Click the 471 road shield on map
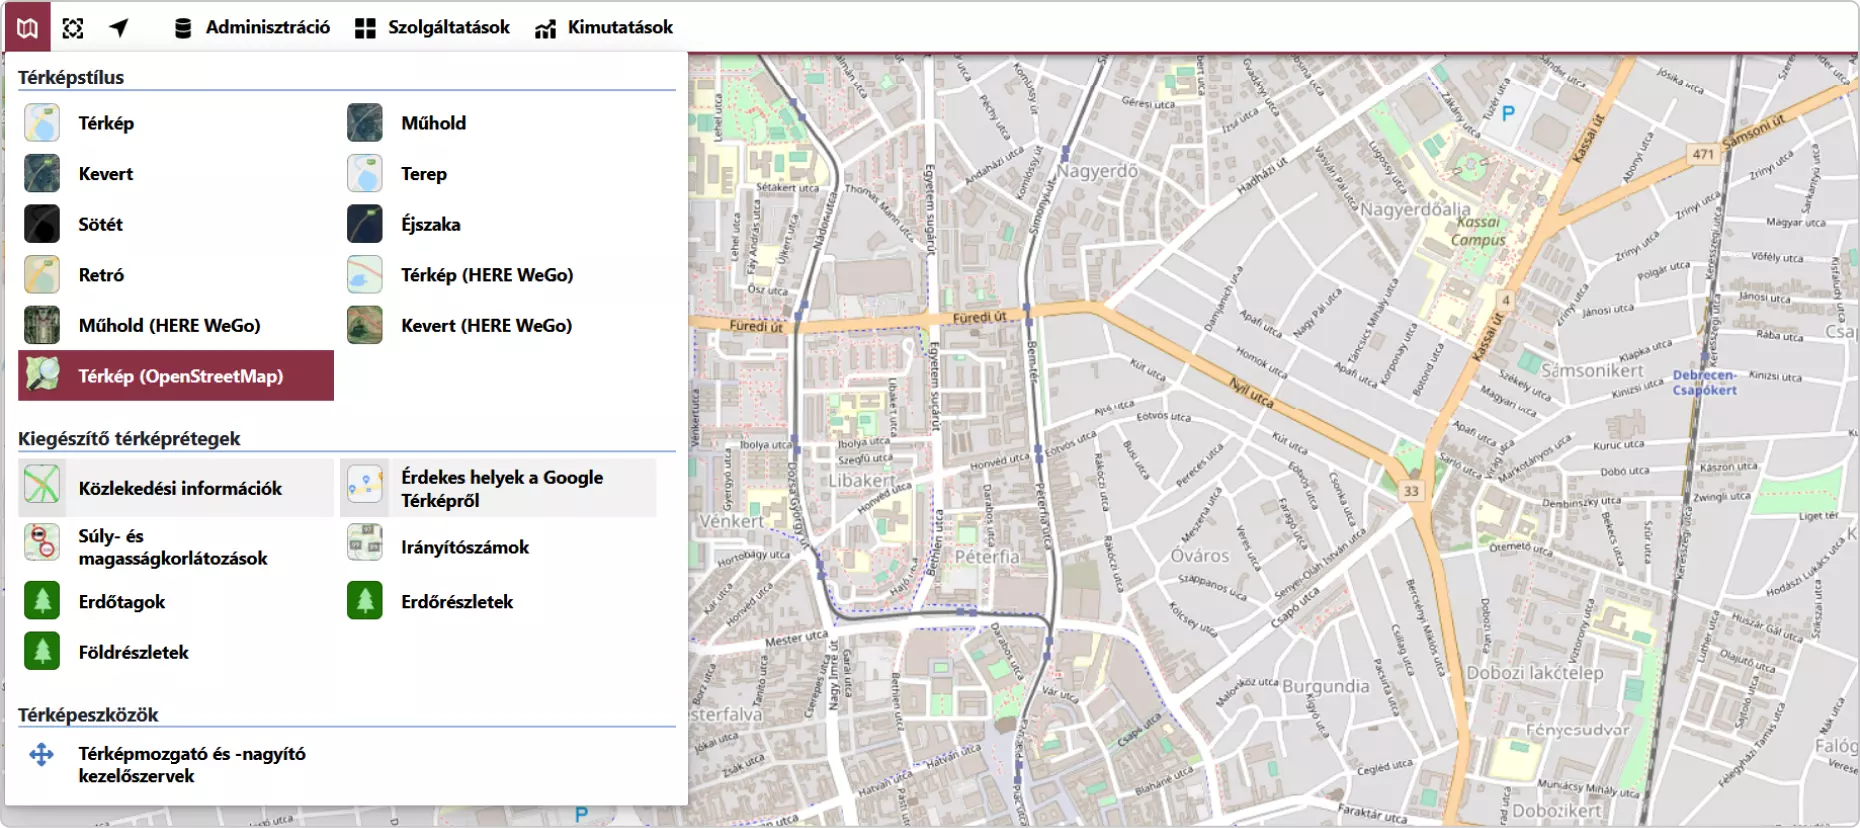The image size is (1860, 828). 1703,154
